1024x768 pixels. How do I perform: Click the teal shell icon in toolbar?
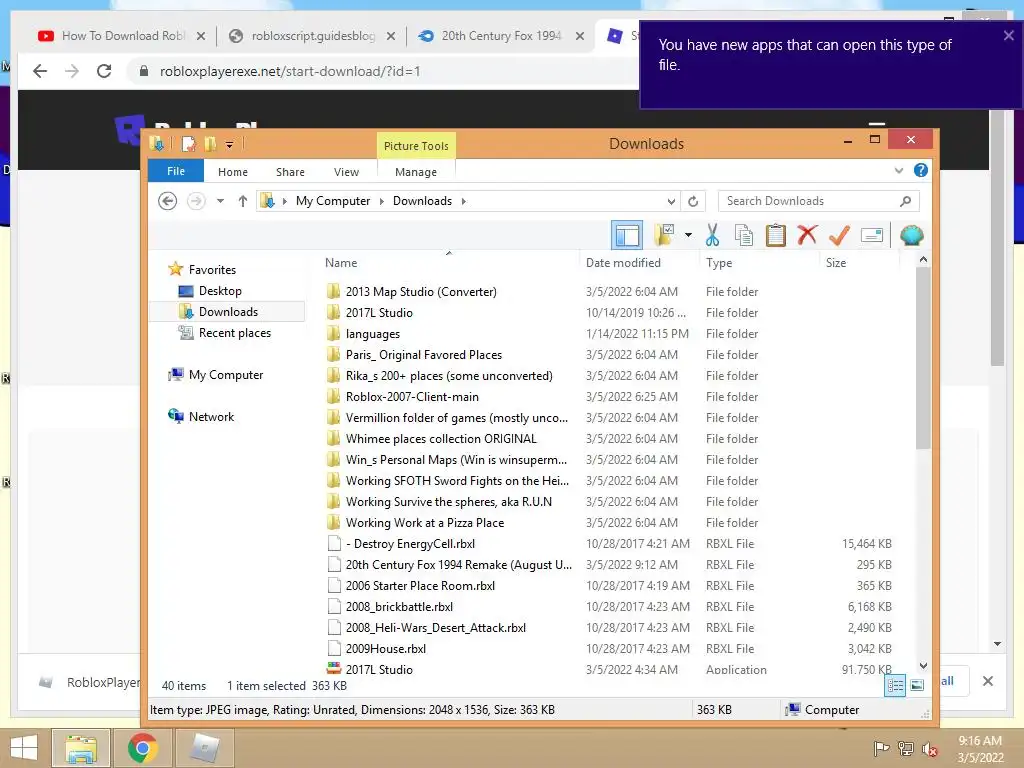pyautogui.click(x=912, y=235)
